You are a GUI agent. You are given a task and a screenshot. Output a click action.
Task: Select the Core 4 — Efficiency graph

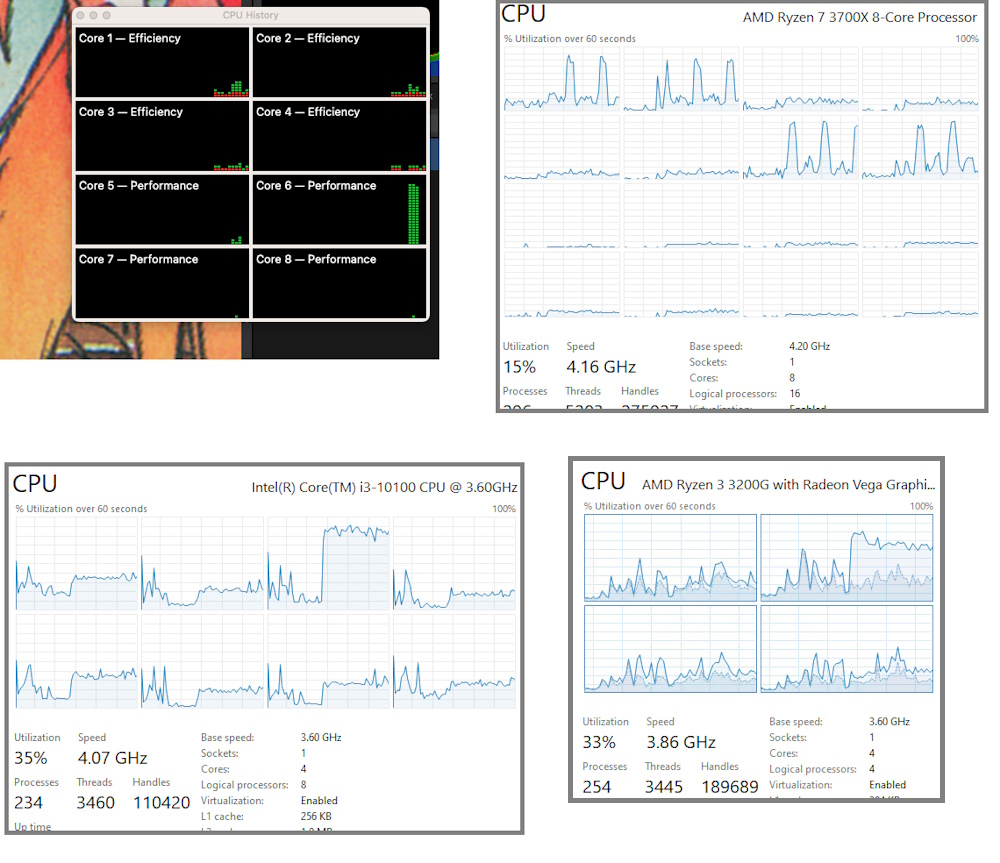pos(339,137)
